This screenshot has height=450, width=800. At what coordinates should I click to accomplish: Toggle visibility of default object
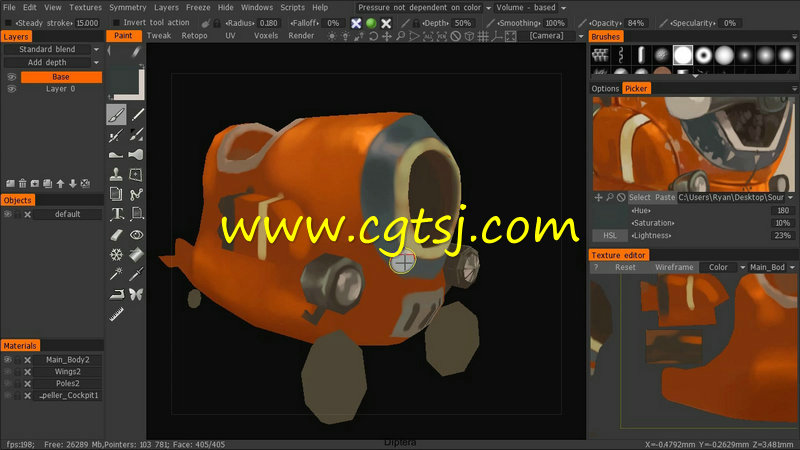(x=8, y=214)
